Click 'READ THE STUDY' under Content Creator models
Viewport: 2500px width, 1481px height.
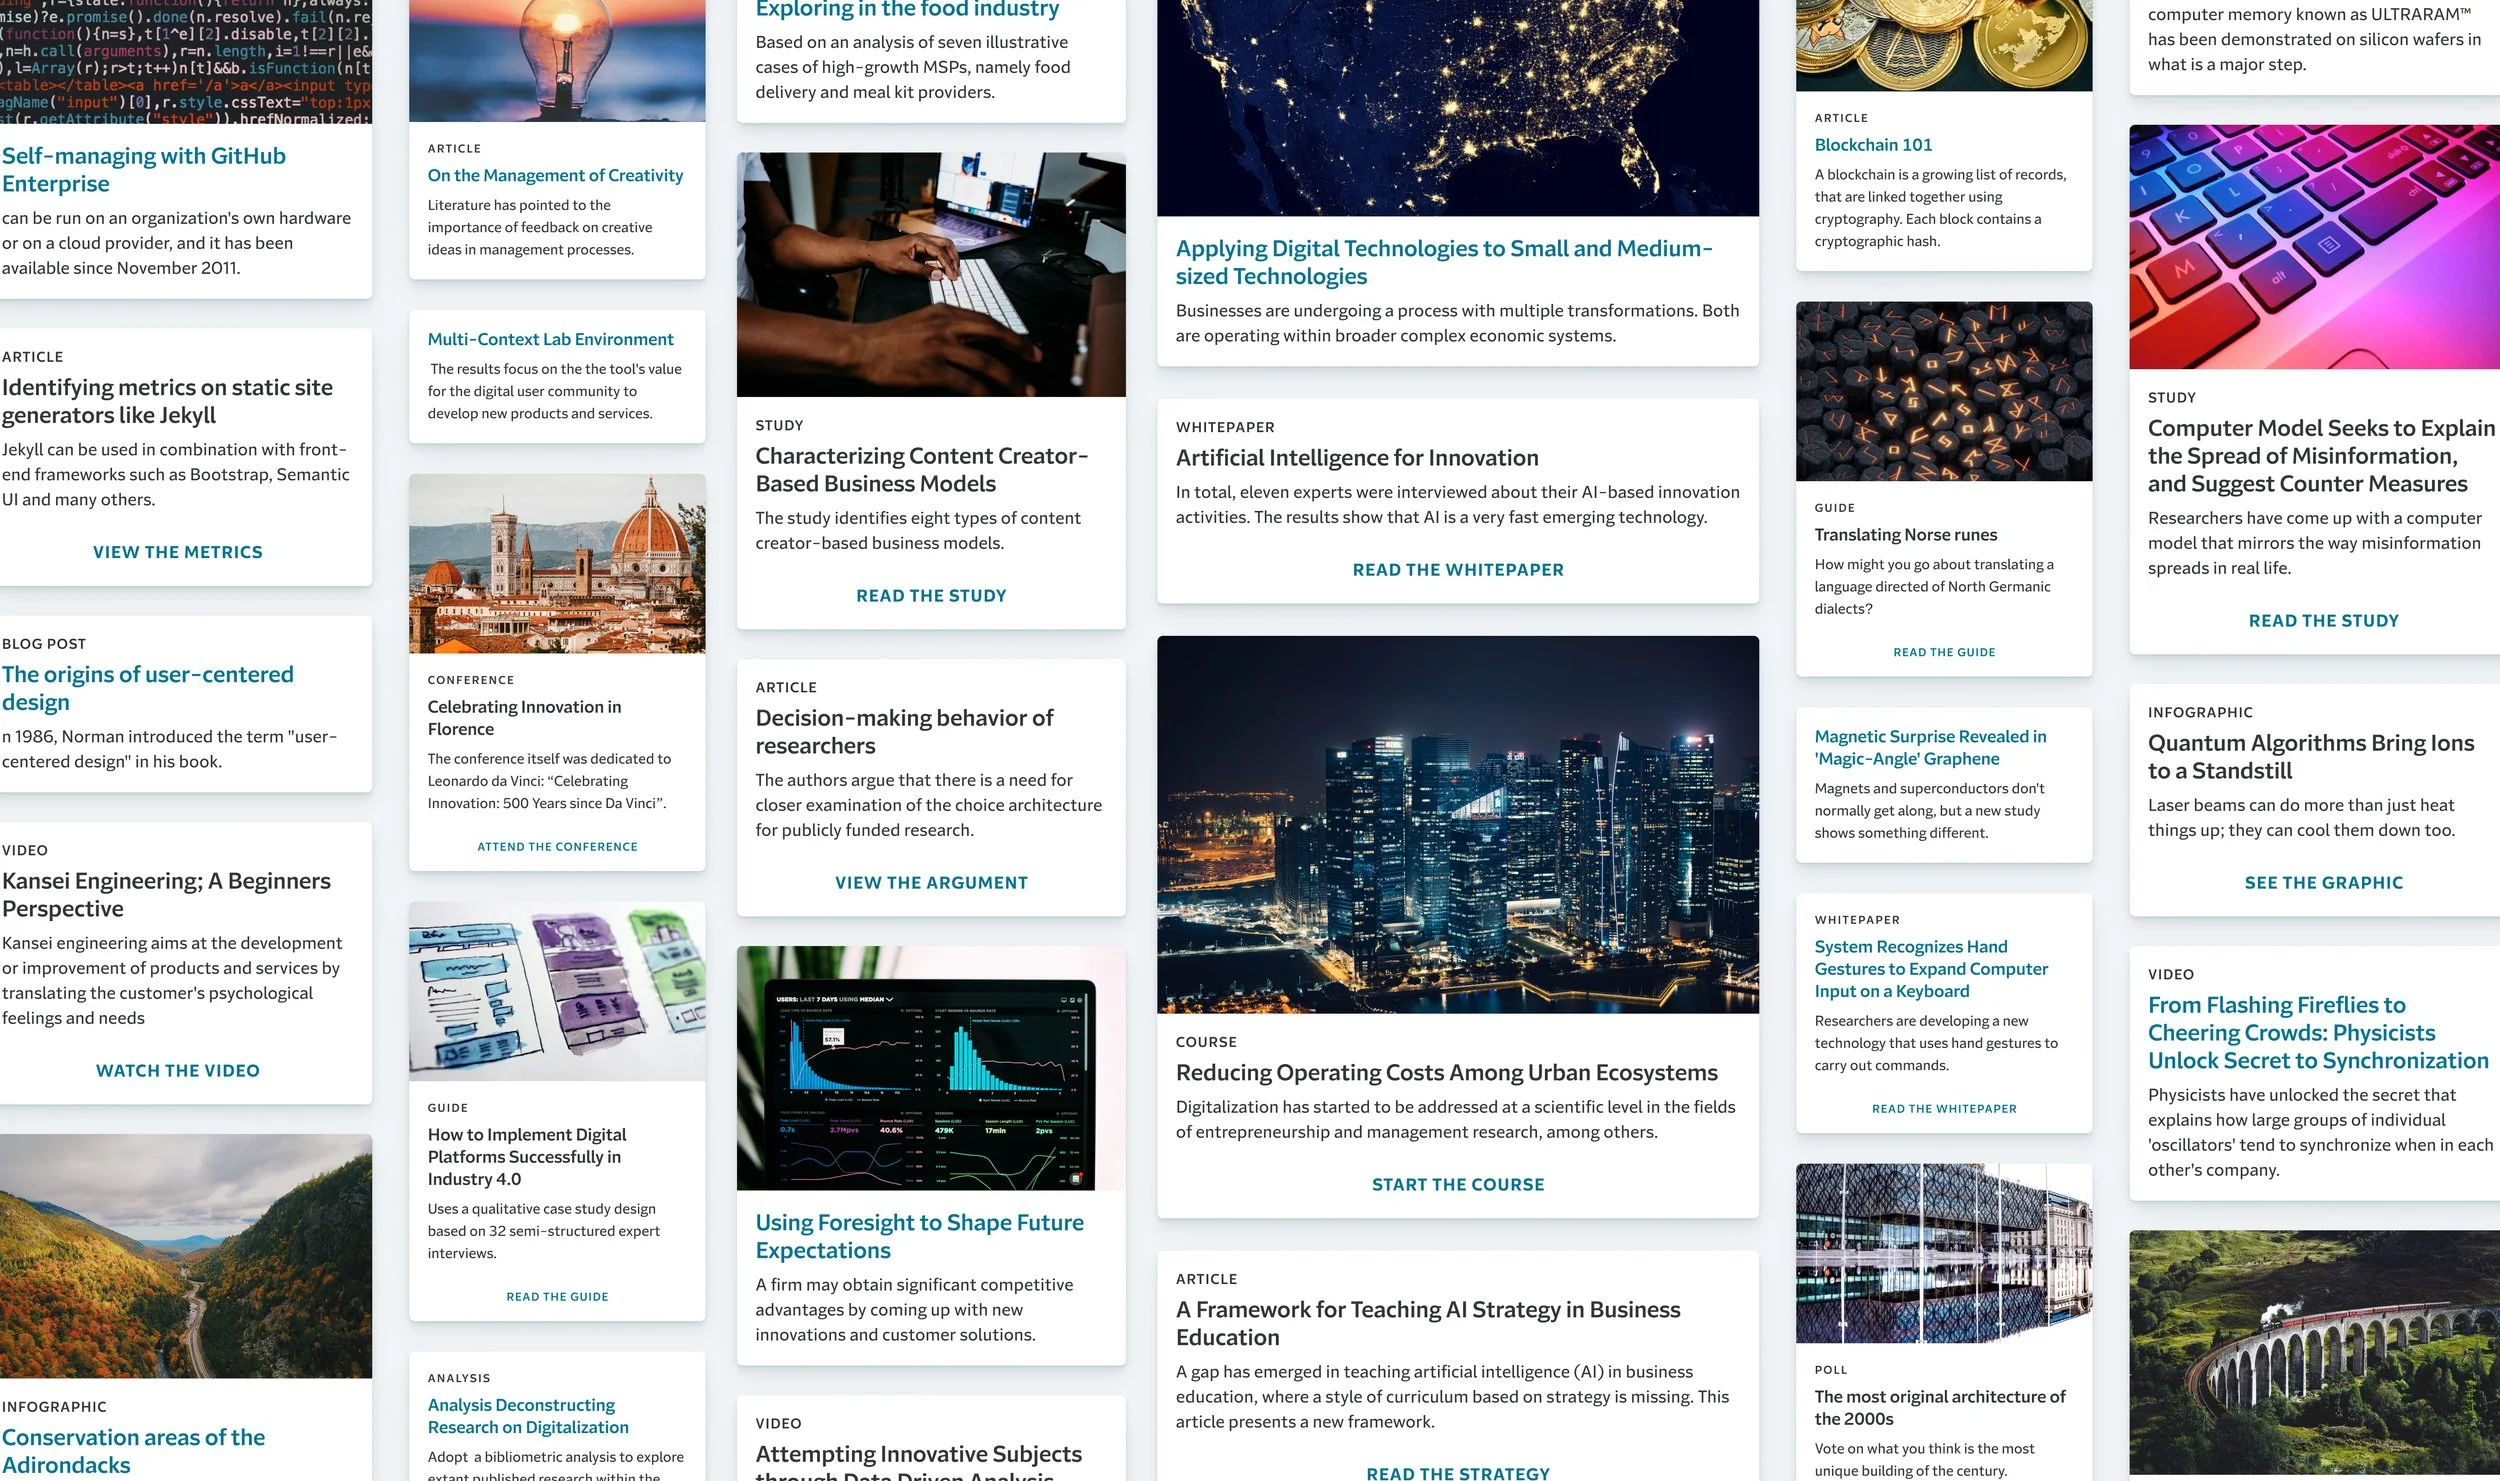tap(930, 596)
